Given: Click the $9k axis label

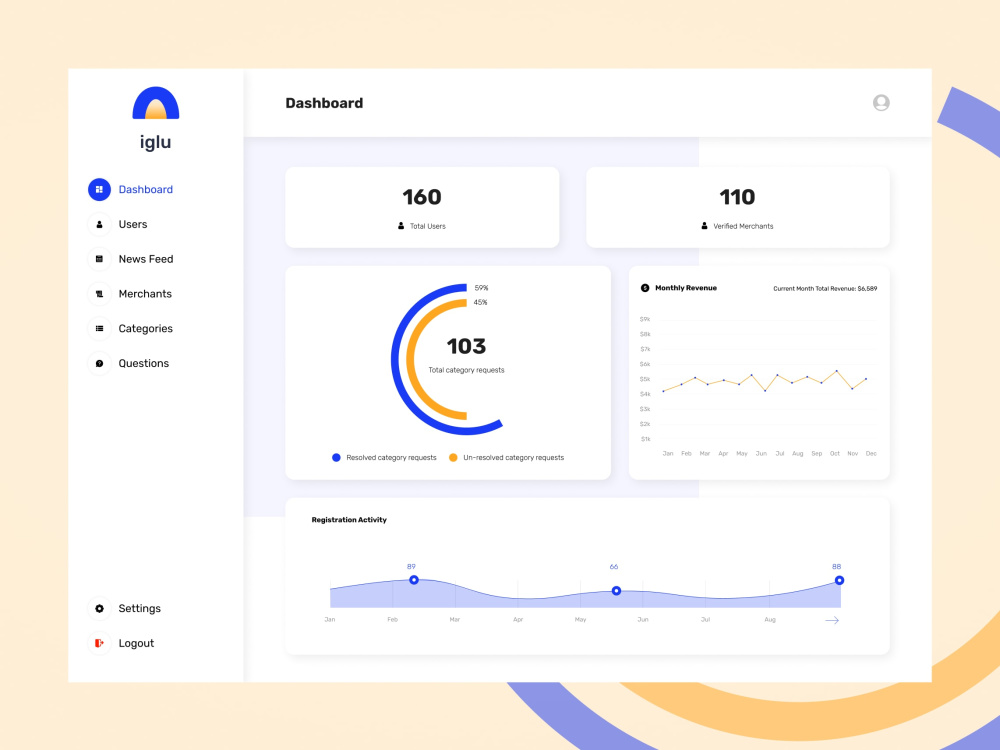Looking at the screenshot, I should click(x=645, y=319).
